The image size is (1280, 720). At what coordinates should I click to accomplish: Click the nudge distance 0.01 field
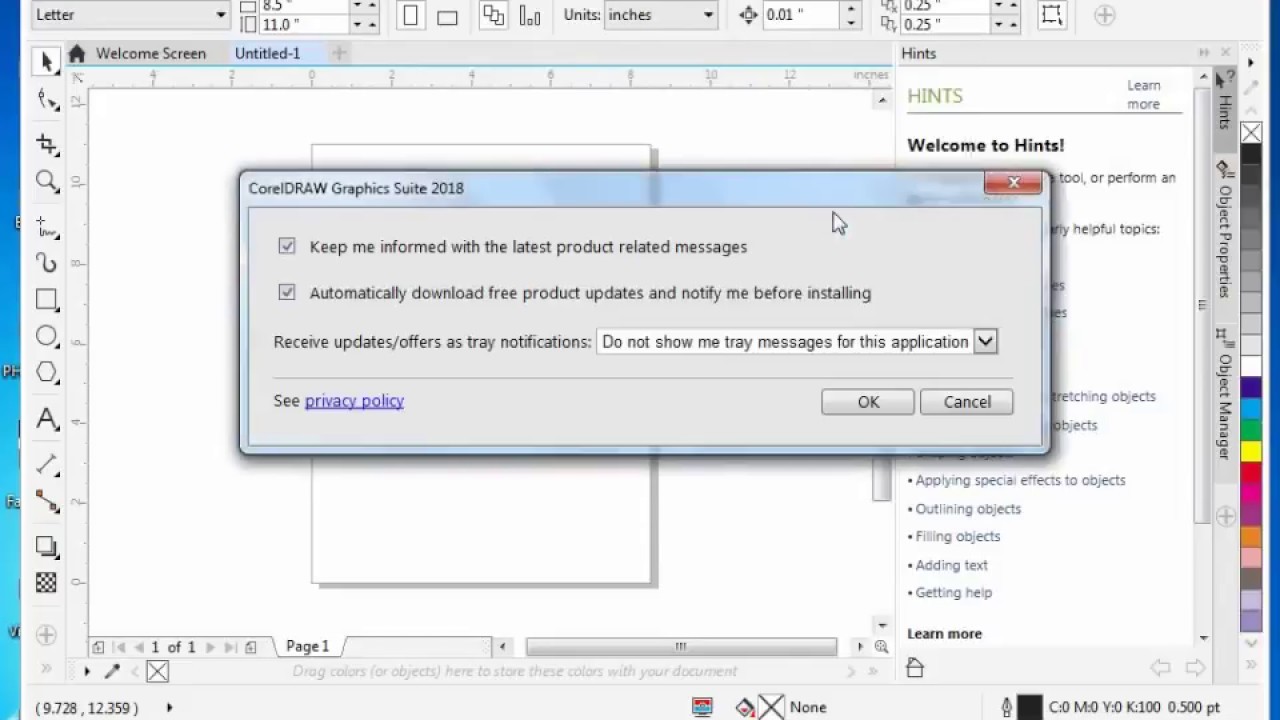click(x=802, y=15)
